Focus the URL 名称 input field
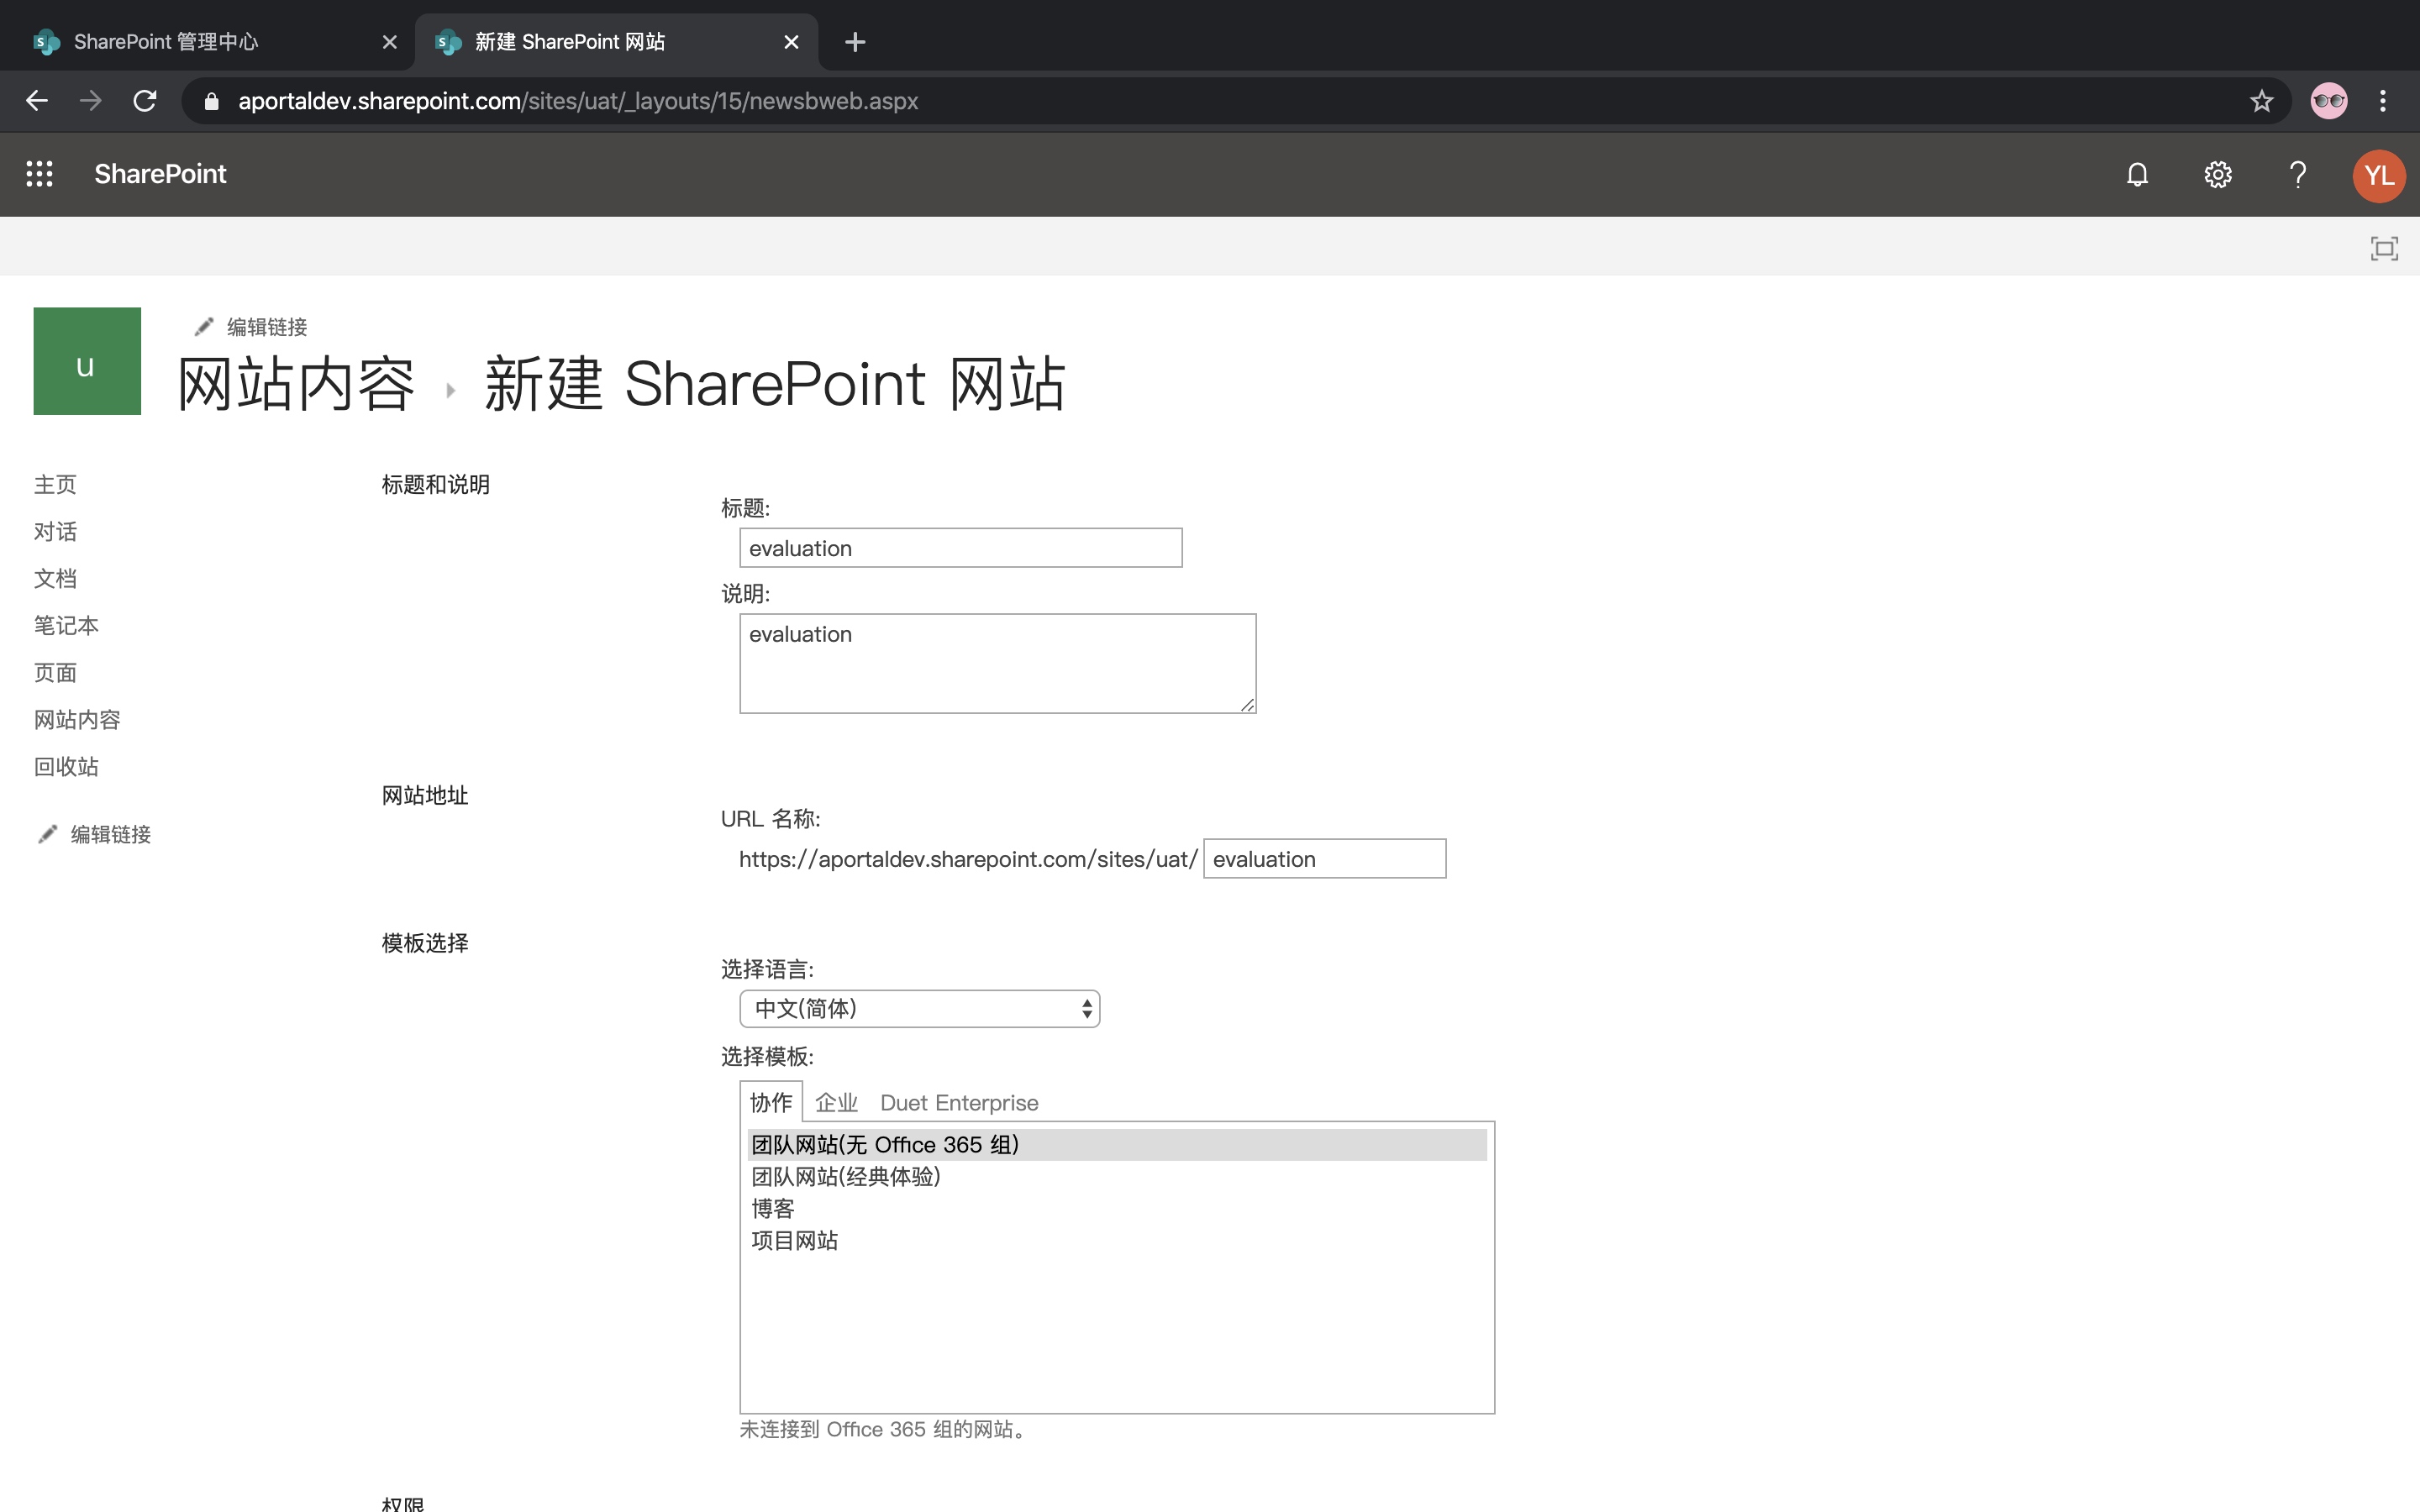 [x=1324, y=859]
